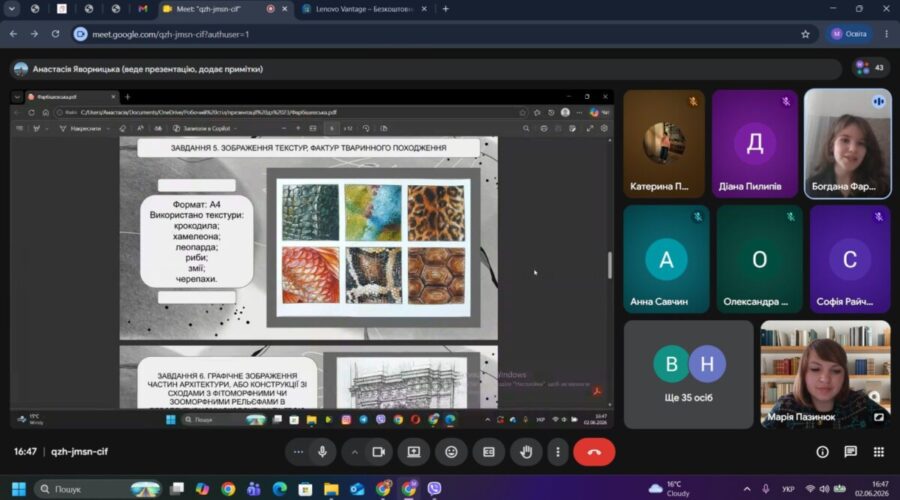Viewport: 900px width, 500px height.
Task: Select the Богдана Фар... video tile
Action: click(x=848, y=144)
